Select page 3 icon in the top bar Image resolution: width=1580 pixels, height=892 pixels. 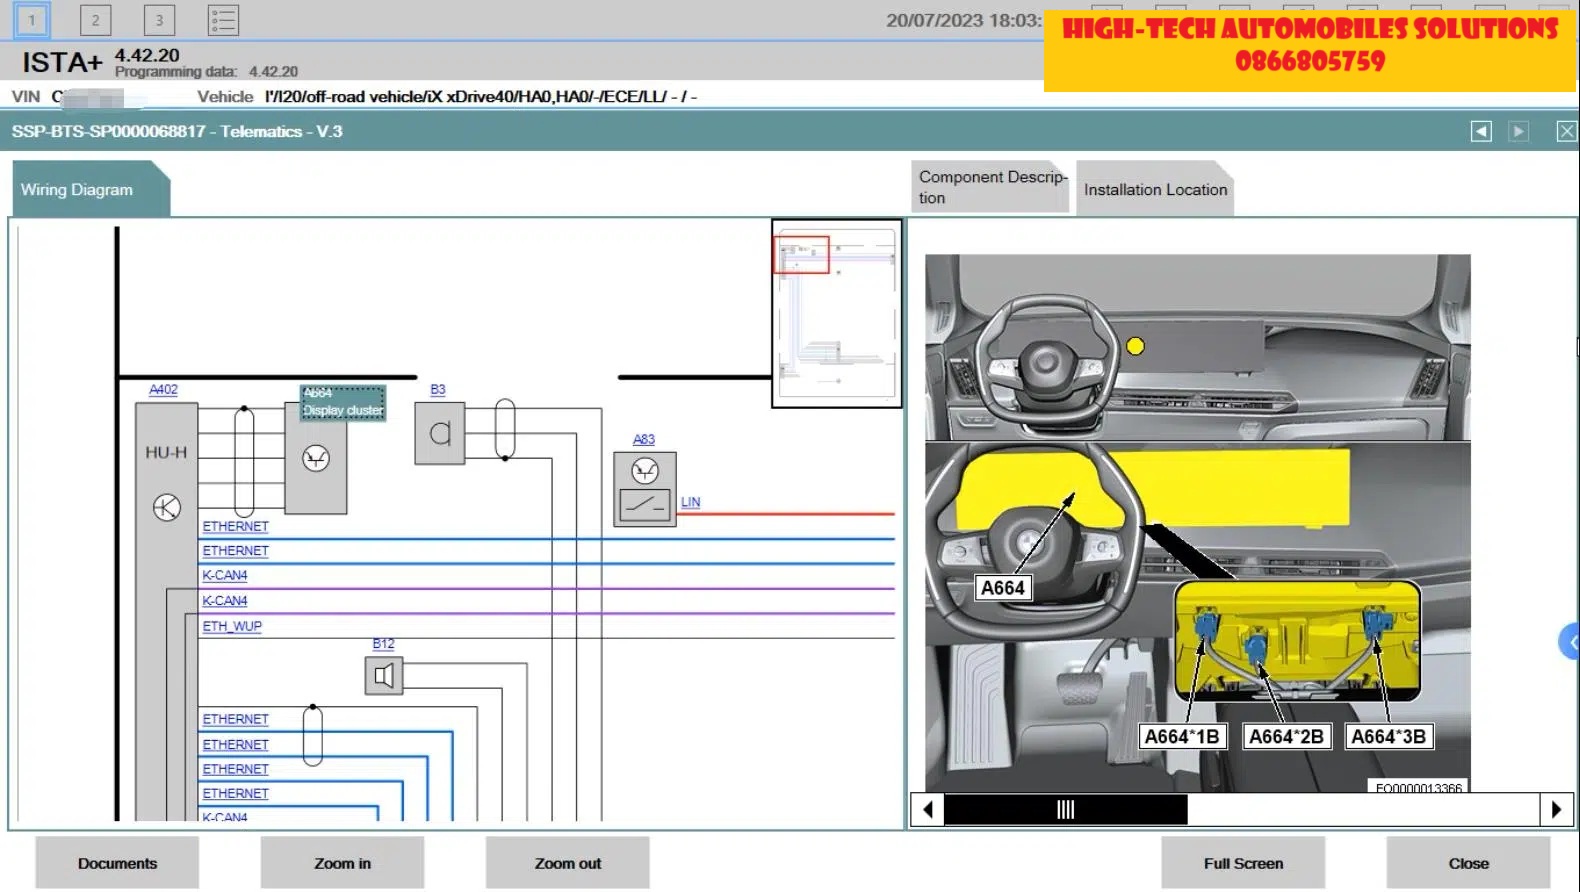(x=159, y=20)
